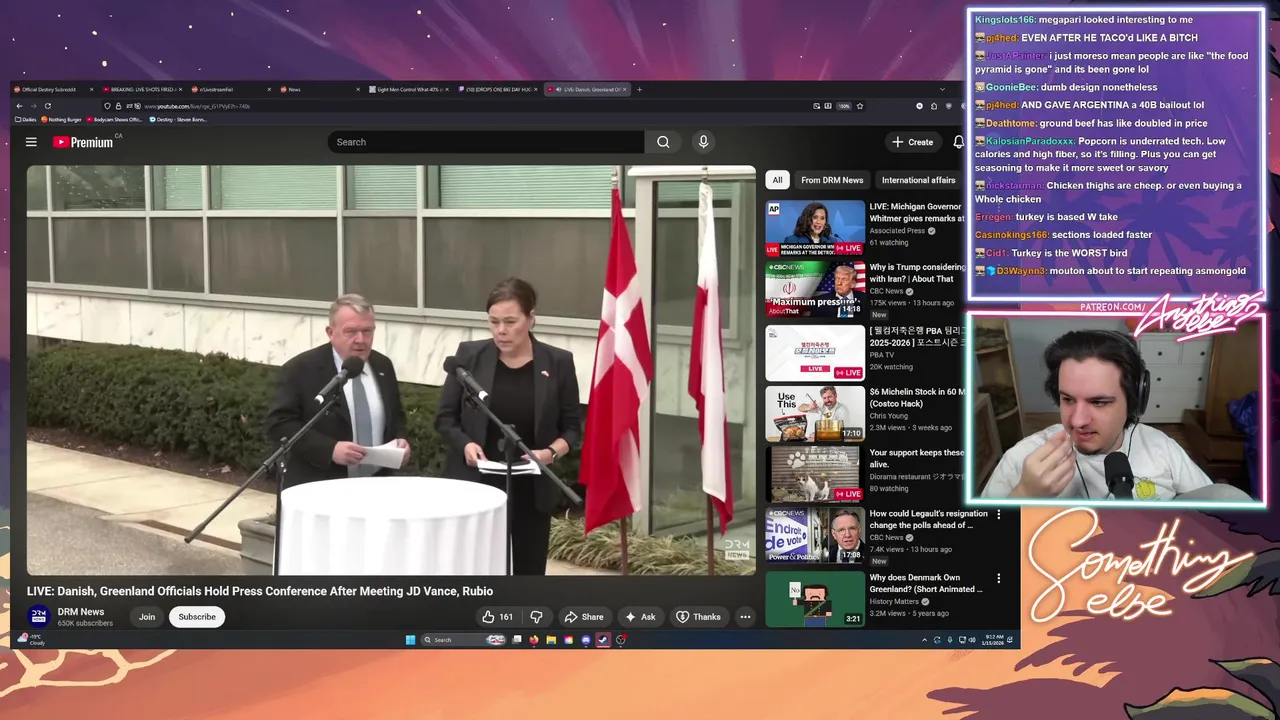The image size is (1280, 720).
Task: Switch to DROPS ON BIG DAY tab
Action: [x=497, y=89]
